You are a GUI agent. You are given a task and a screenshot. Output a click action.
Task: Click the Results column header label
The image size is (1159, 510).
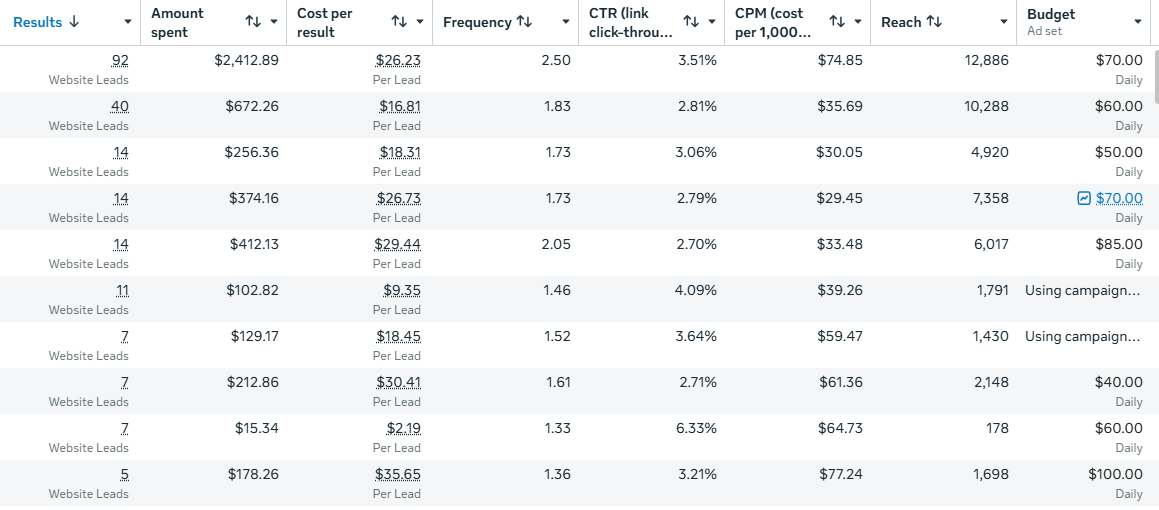pyautogui.click(x=38, y=22)
